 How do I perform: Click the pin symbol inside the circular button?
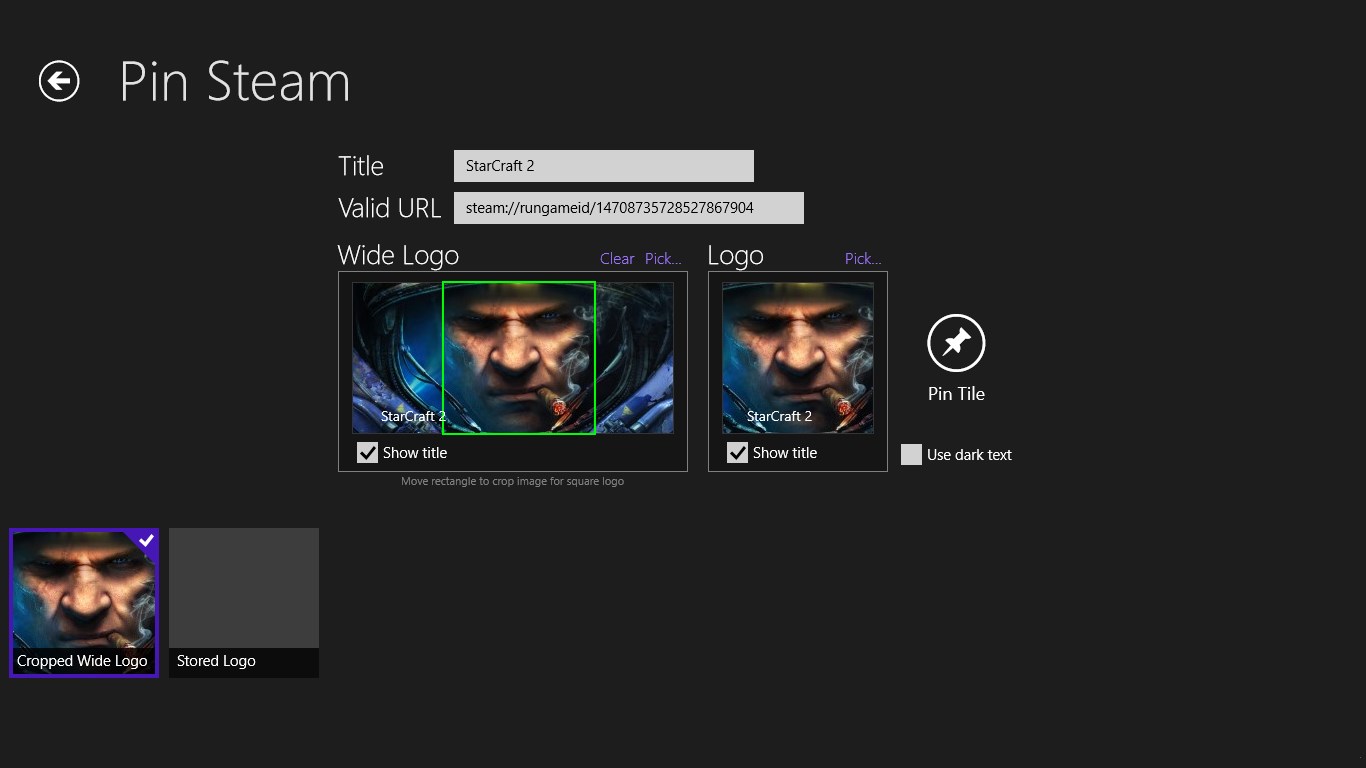coord(955,341)
